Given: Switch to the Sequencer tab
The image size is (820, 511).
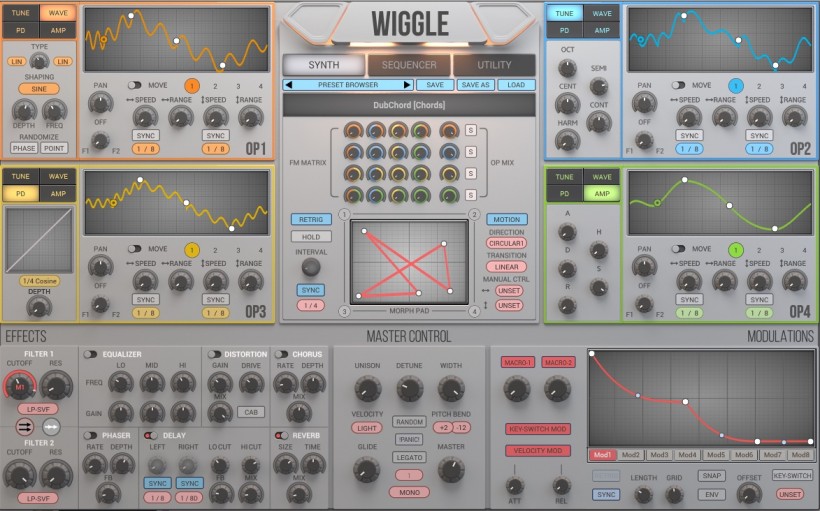Looking at the screenshot, I should pyautogui.click(x=408, y=65).
